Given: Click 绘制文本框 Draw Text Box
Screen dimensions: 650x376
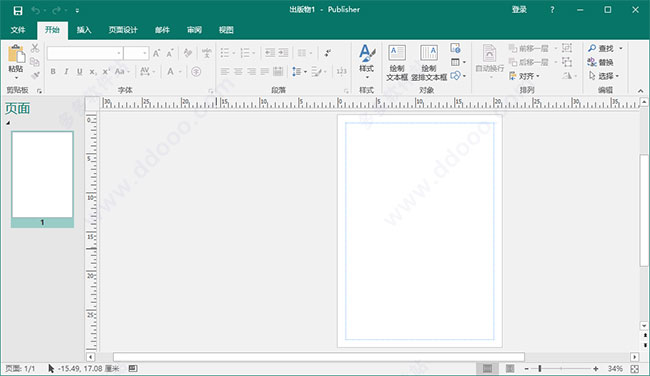Looking at the screenshot, I should click(397, 63).
